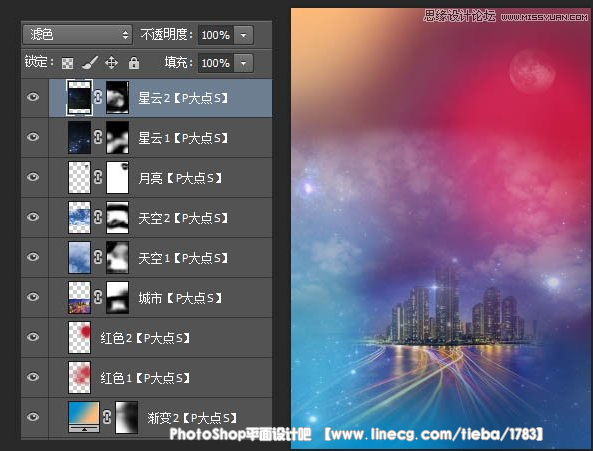
Task: Click the fill 100% value field
Action: pos(216,63)
